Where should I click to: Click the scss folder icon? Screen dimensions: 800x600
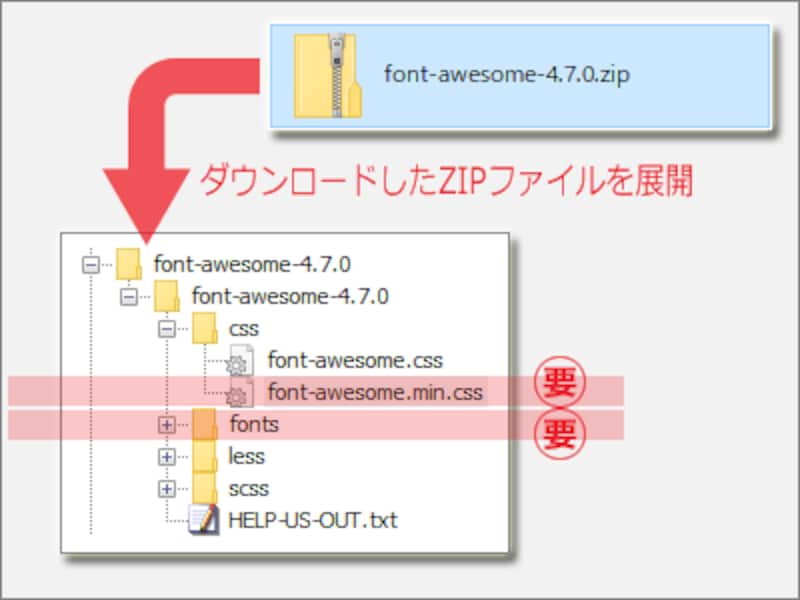coord(205,488)
